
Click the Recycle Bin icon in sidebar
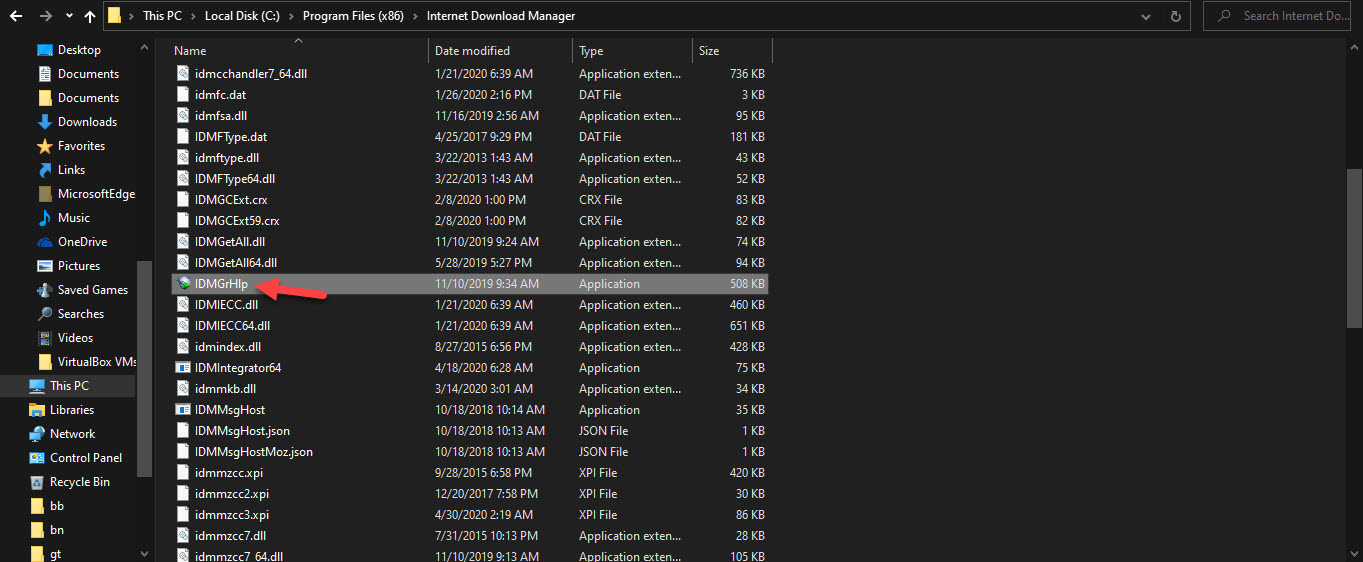pos(37,482)
